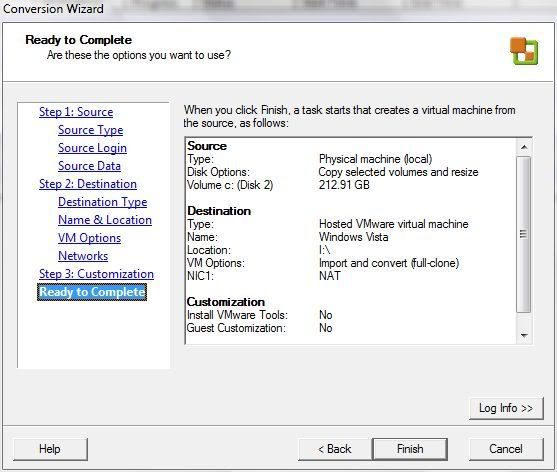Navigate to VM Options step

(90, 238)
